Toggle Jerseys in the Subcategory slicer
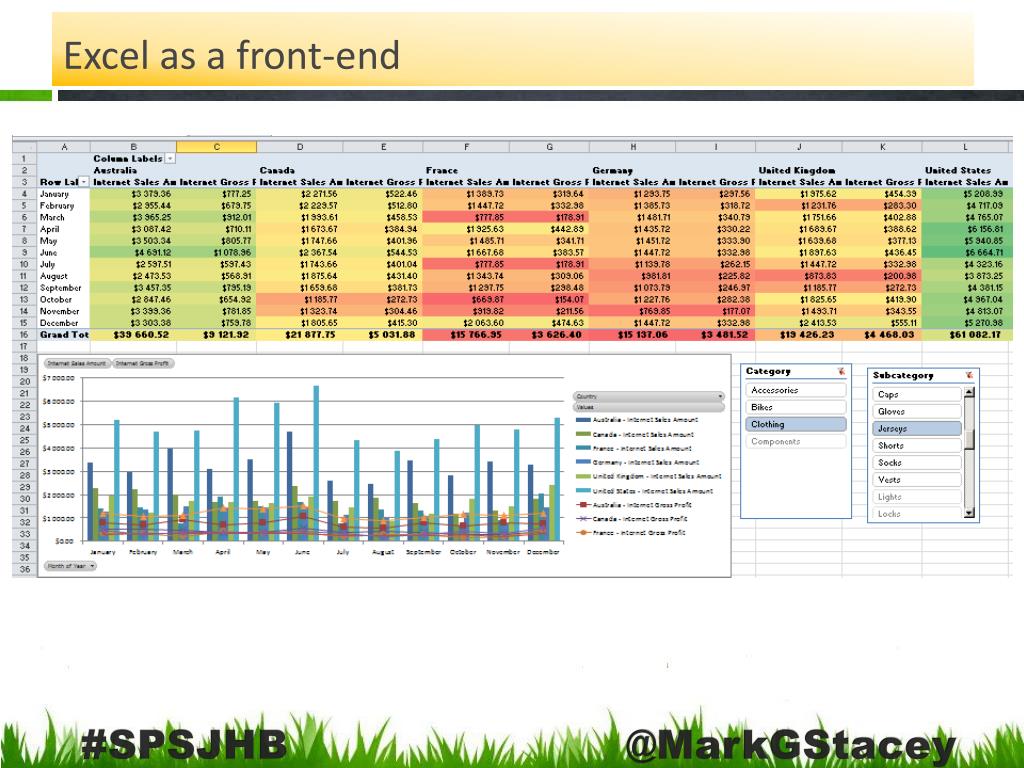This screenshot has width=1024, height=768. click(x=917, y=428)
